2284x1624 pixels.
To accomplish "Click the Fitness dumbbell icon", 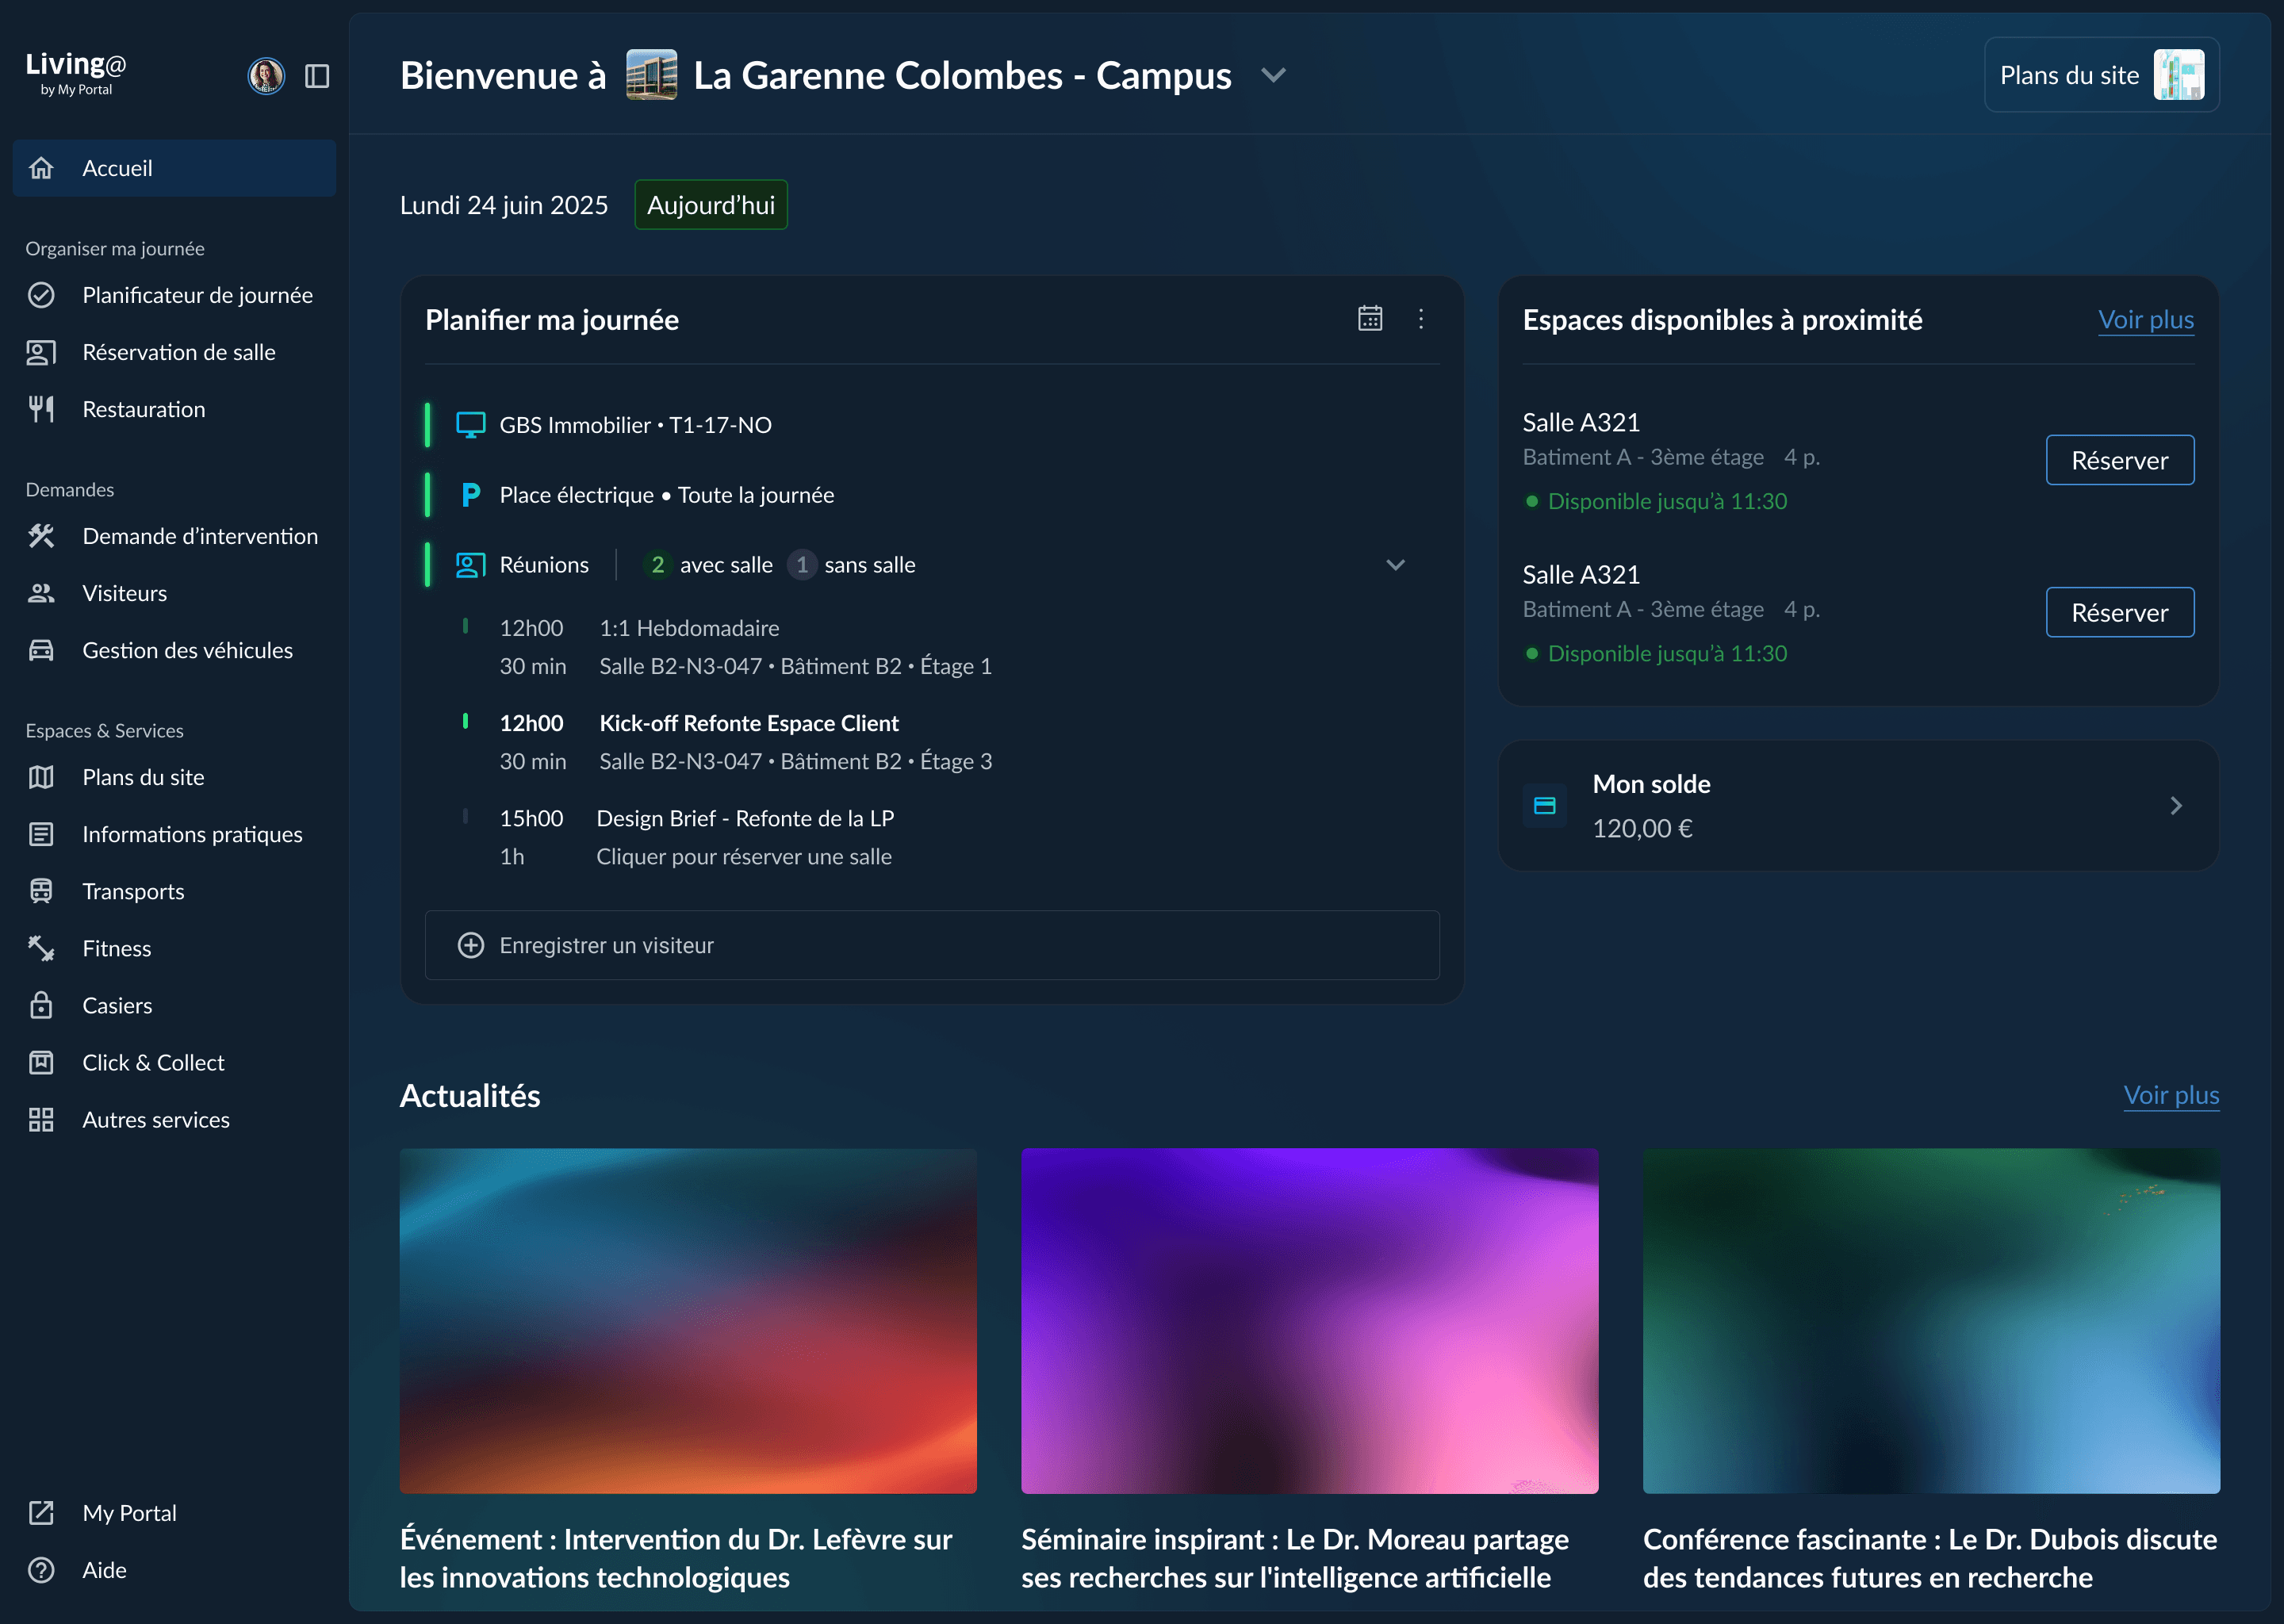I will click(x=41, y=948).
